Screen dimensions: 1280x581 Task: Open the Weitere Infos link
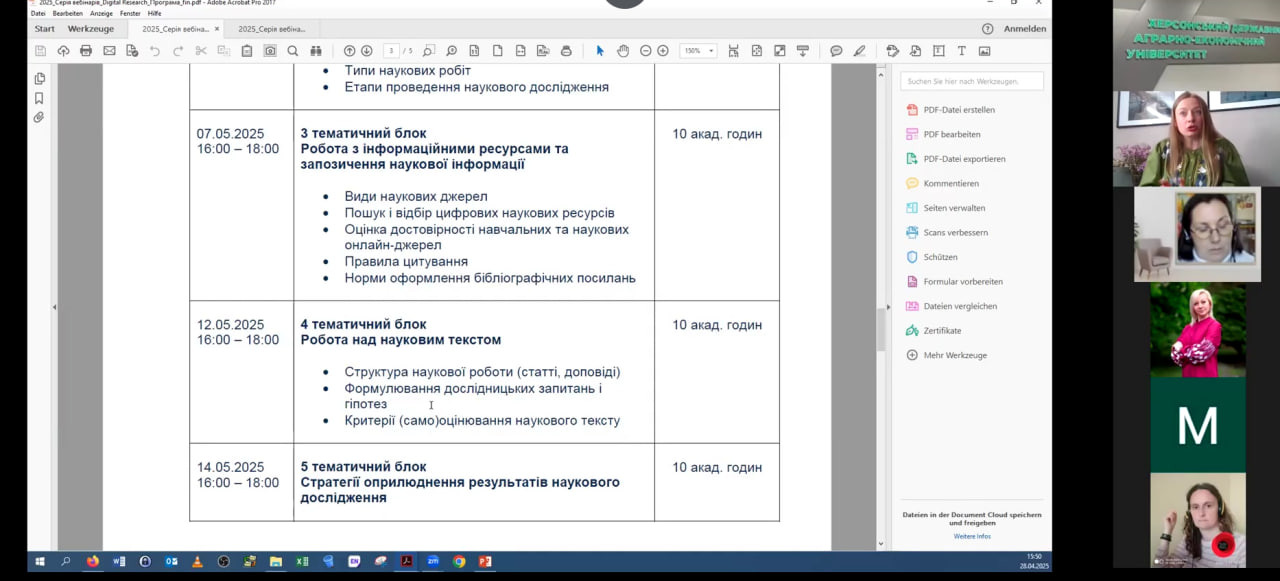971,536
